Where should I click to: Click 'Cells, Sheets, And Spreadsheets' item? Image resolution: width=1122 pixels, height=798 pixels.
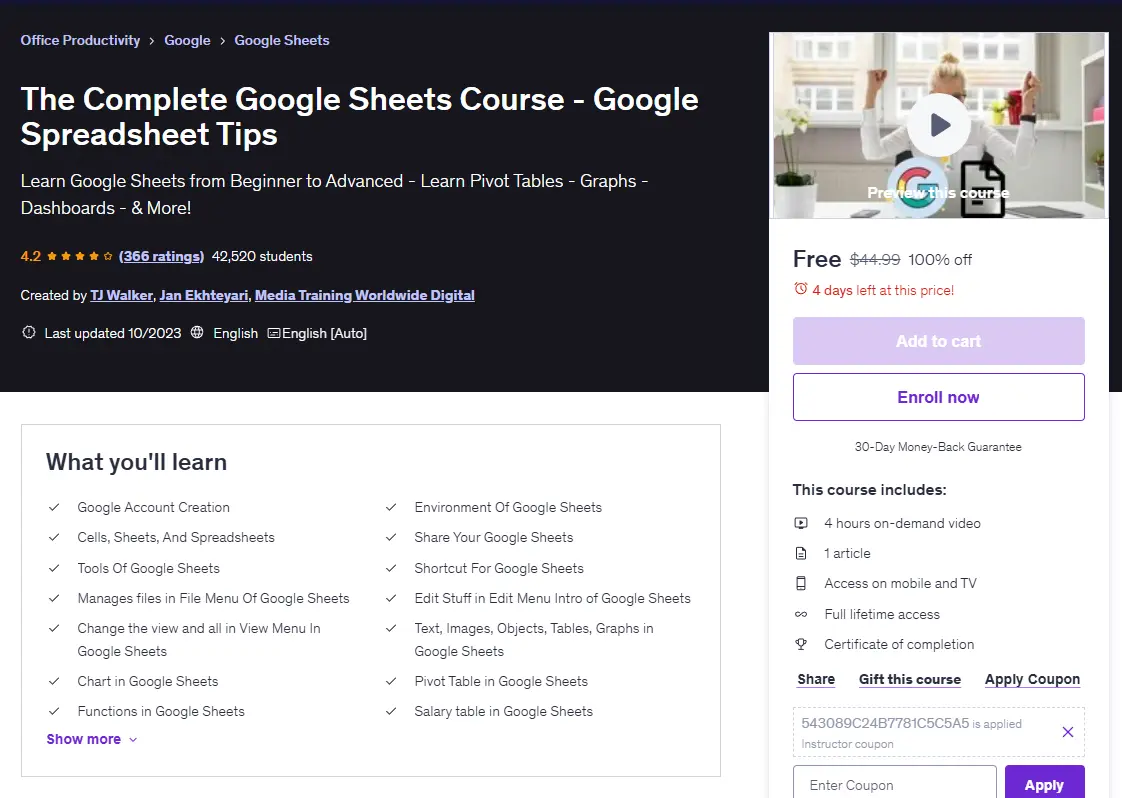176,537
